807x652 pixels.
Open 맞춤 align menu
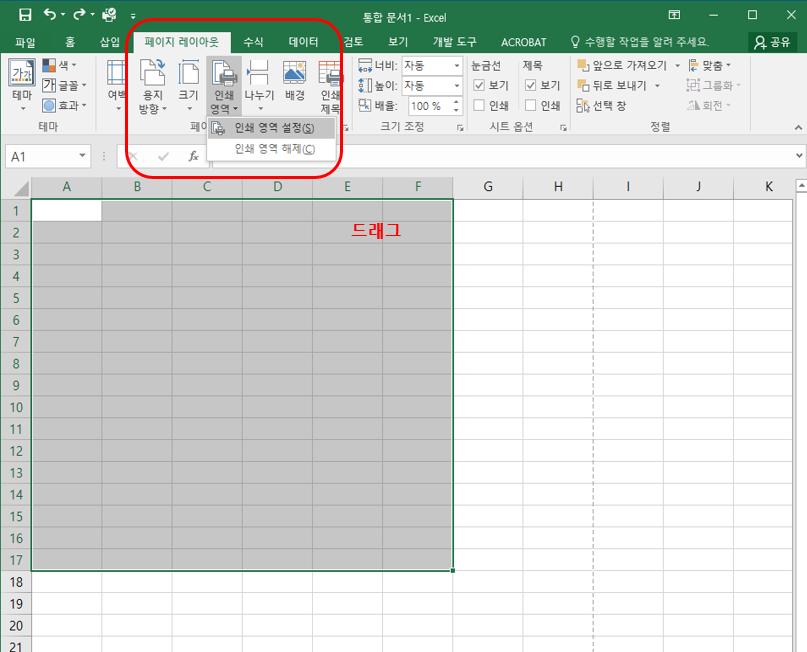[709, 65]
